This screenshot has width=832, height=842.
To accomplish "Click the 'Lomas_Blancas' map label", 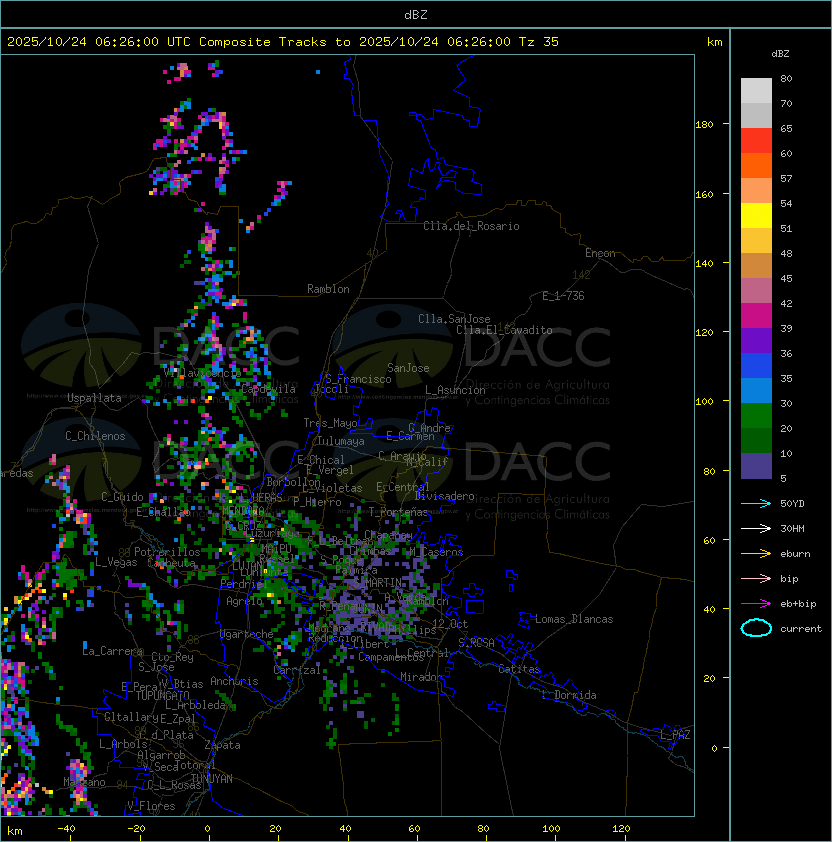I will (x=574, y=619).
